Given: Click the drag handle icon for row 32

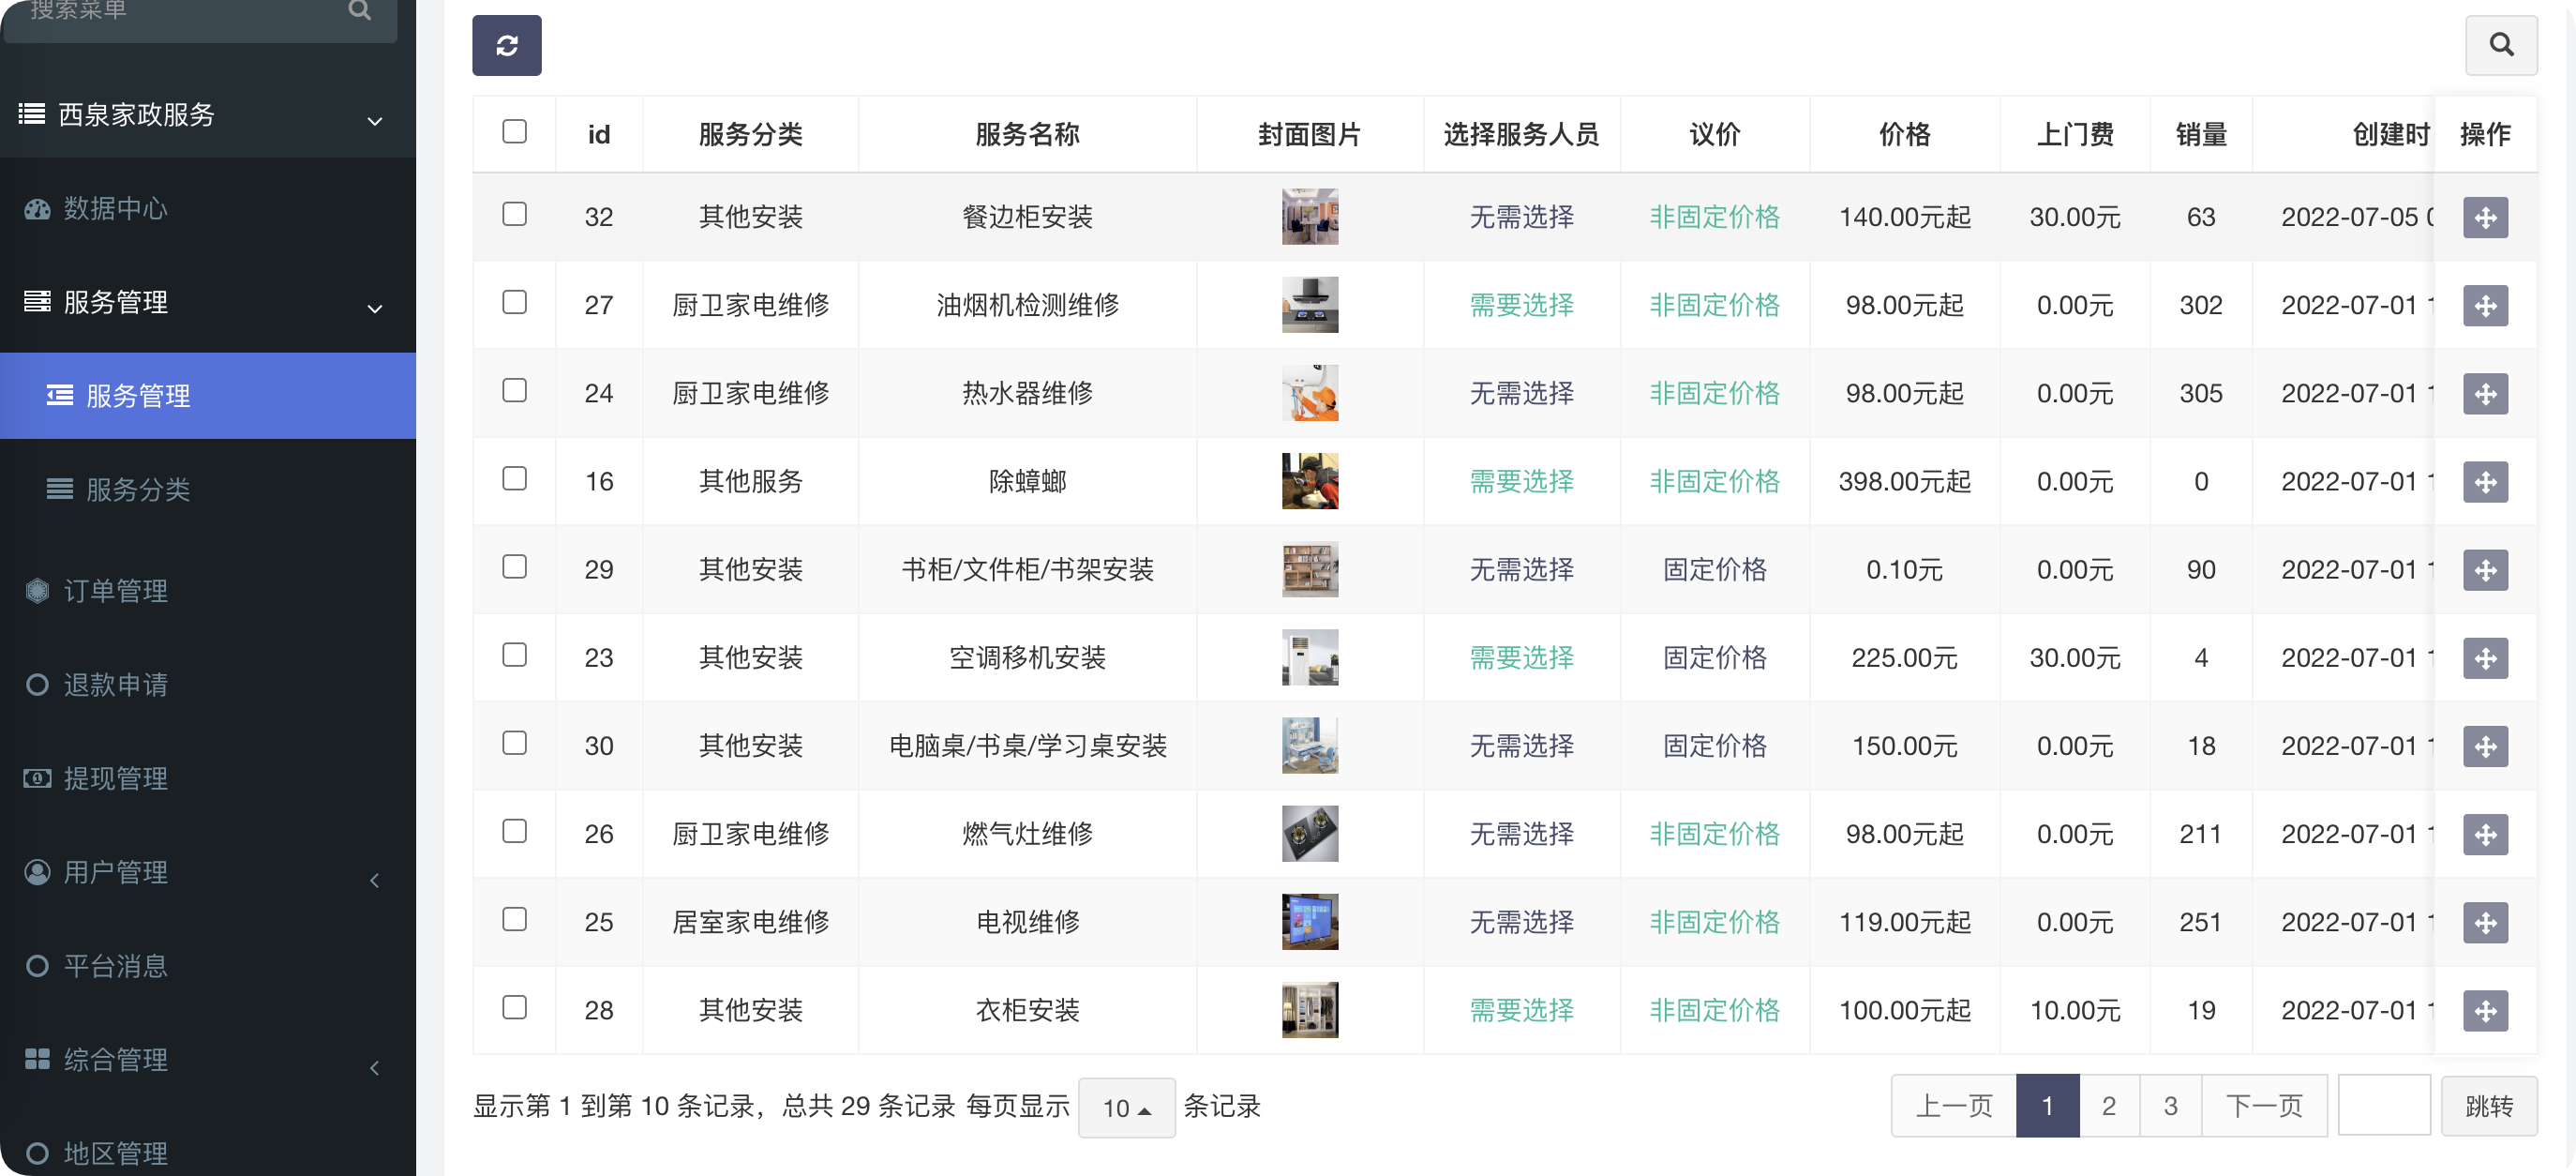Looking at the screenshot, I should tap(2484, 217).
